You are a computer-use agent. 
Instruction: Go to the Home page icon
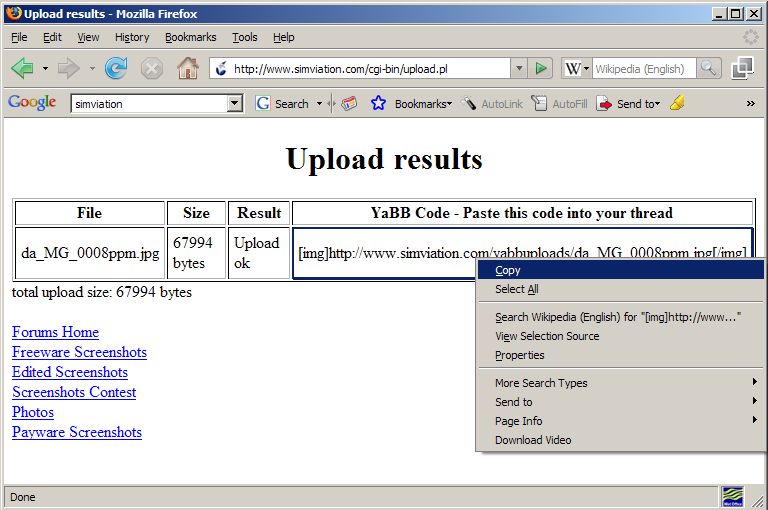click(x=187, y=68)
